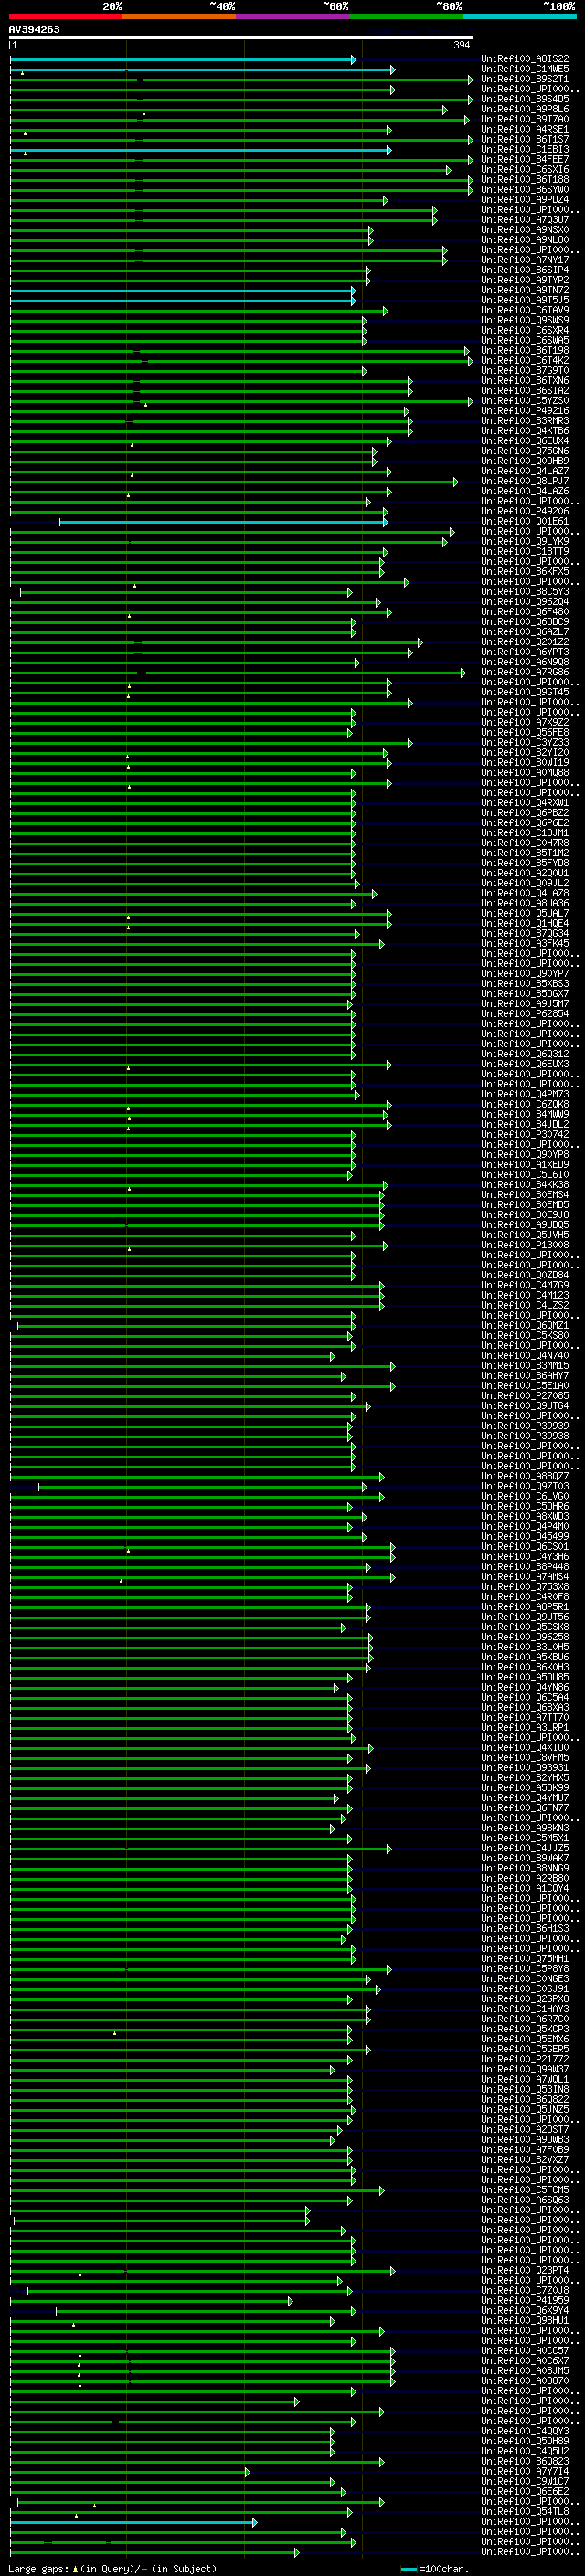Screen dimensions: 585x2576
Task: Click hit label UniRef100_B6SIP4
Action: (525, 270)
